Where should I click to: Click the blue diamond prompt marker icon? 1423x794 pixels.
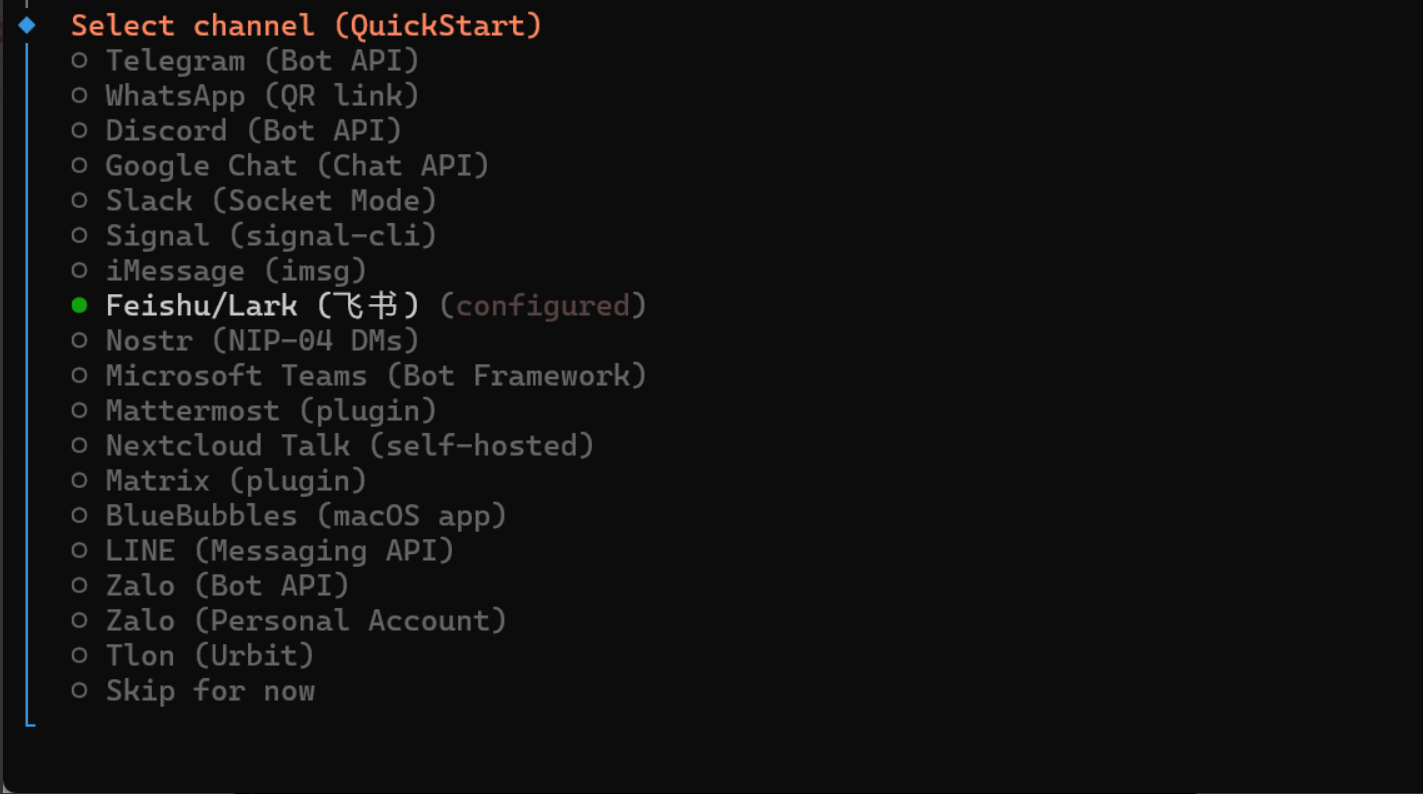[x=27, y=25]
